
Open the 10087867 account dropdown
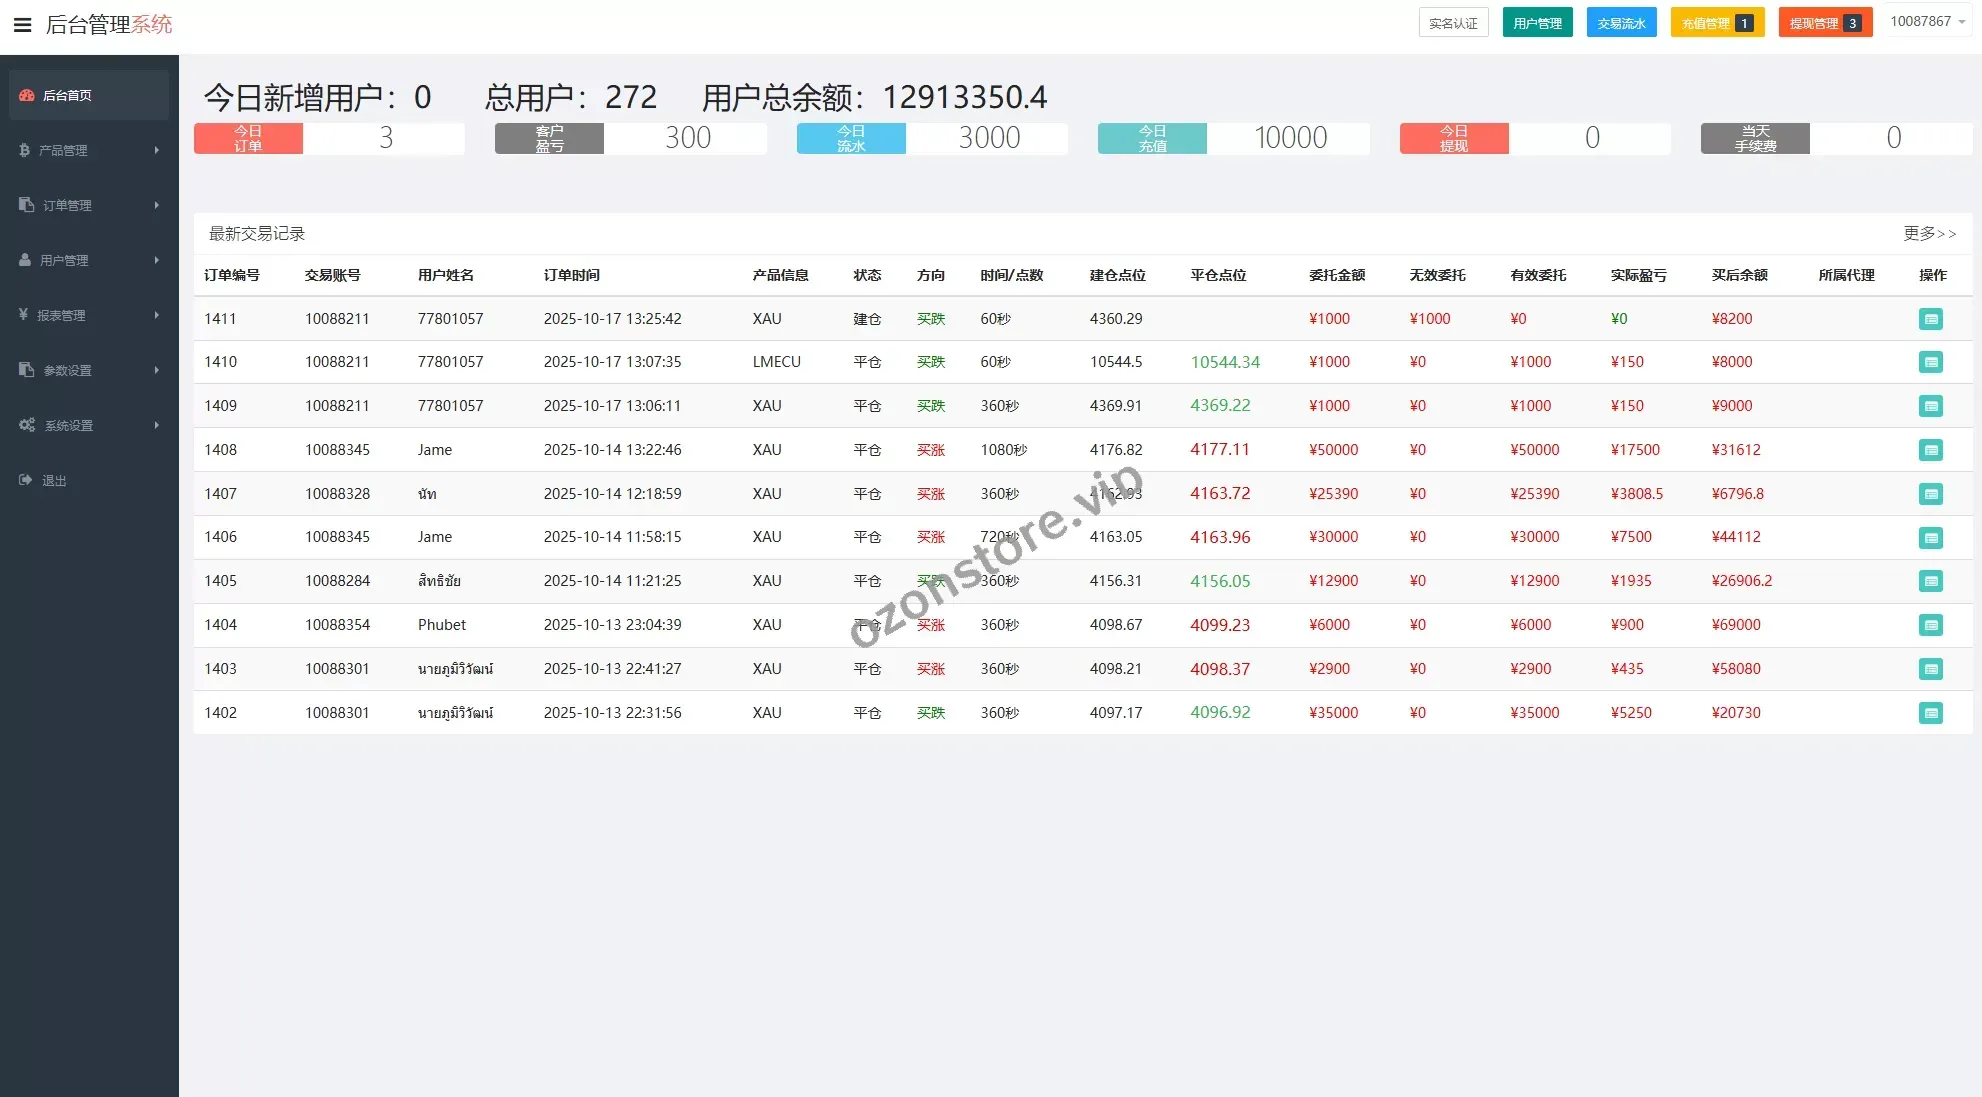pyautogui.click(x=1927, y=22)
